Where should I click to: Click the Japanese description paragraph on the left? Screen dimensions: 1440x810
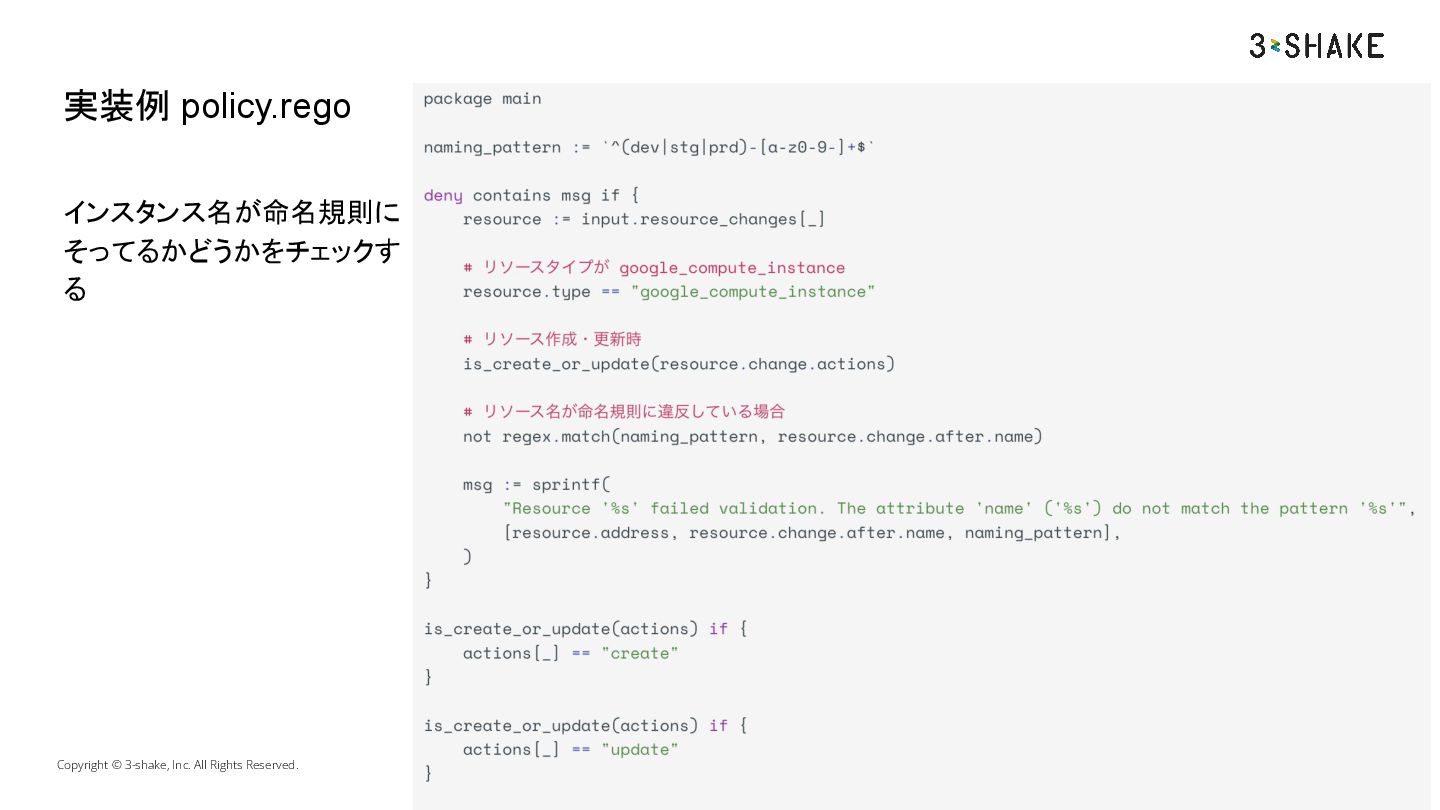click(231, 251)
